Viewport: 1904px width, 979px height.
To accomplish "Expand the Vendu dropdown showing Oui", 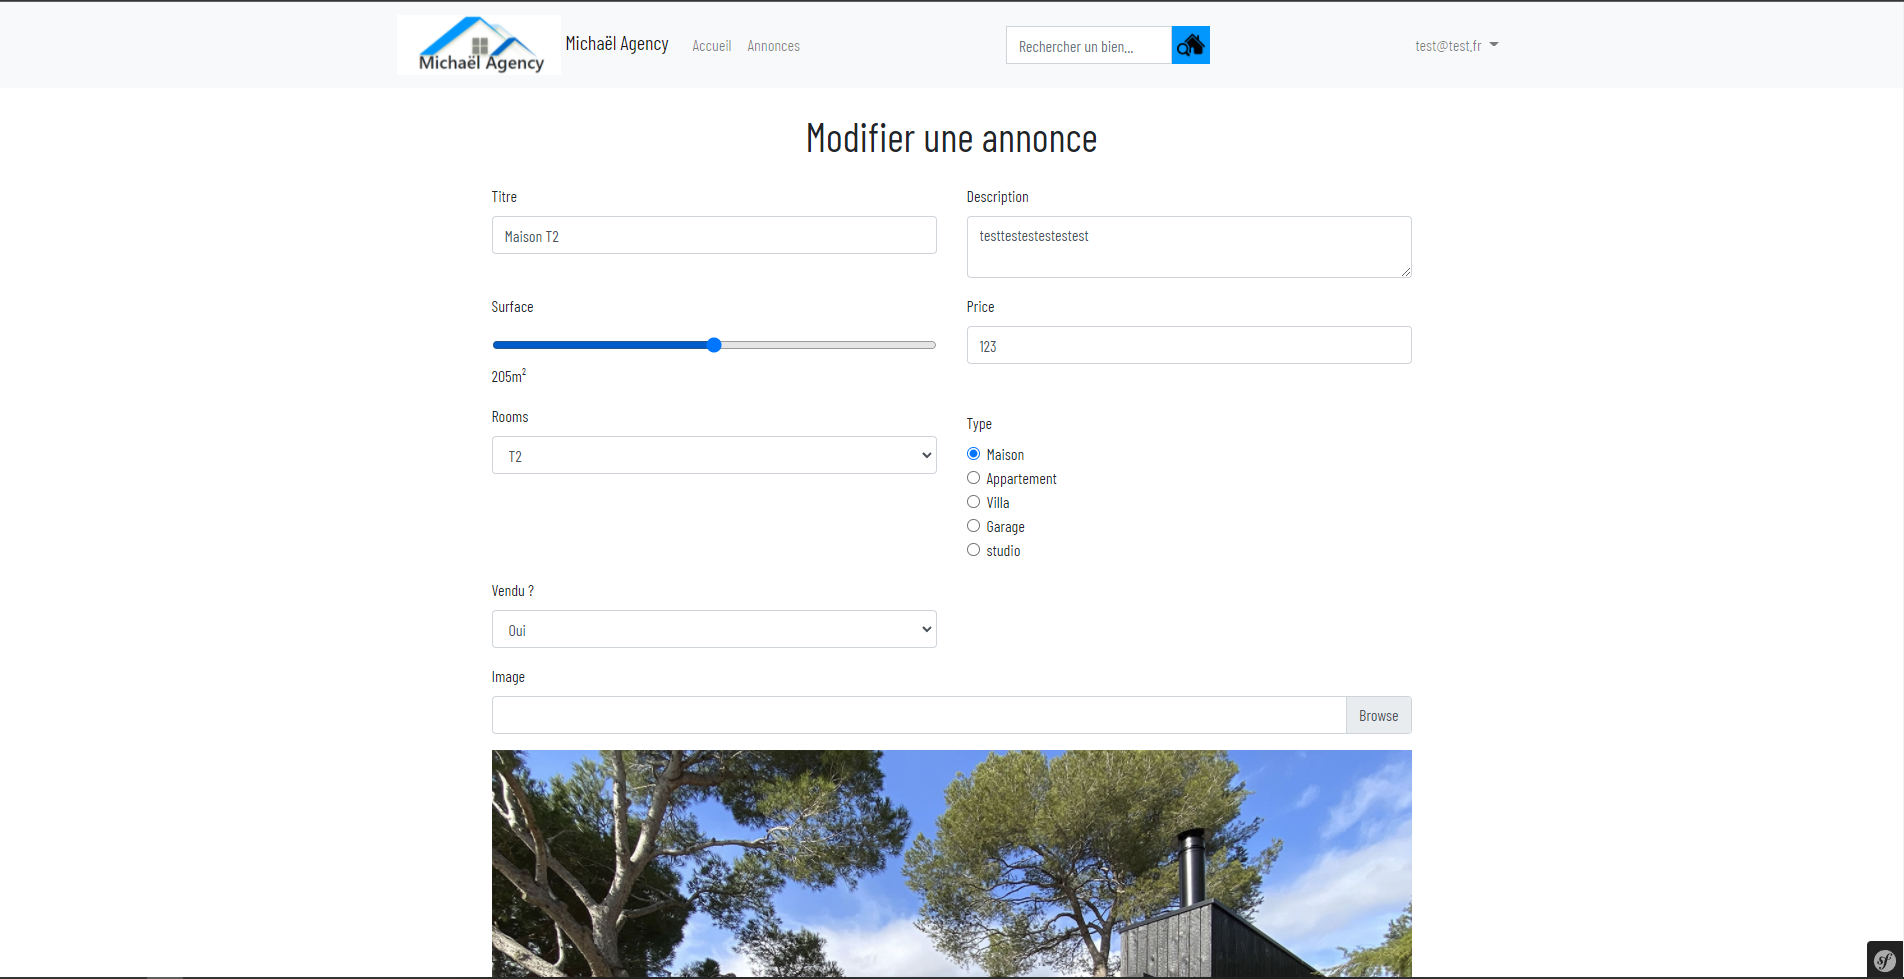I will pyautogui.click(x=713, y=629).
